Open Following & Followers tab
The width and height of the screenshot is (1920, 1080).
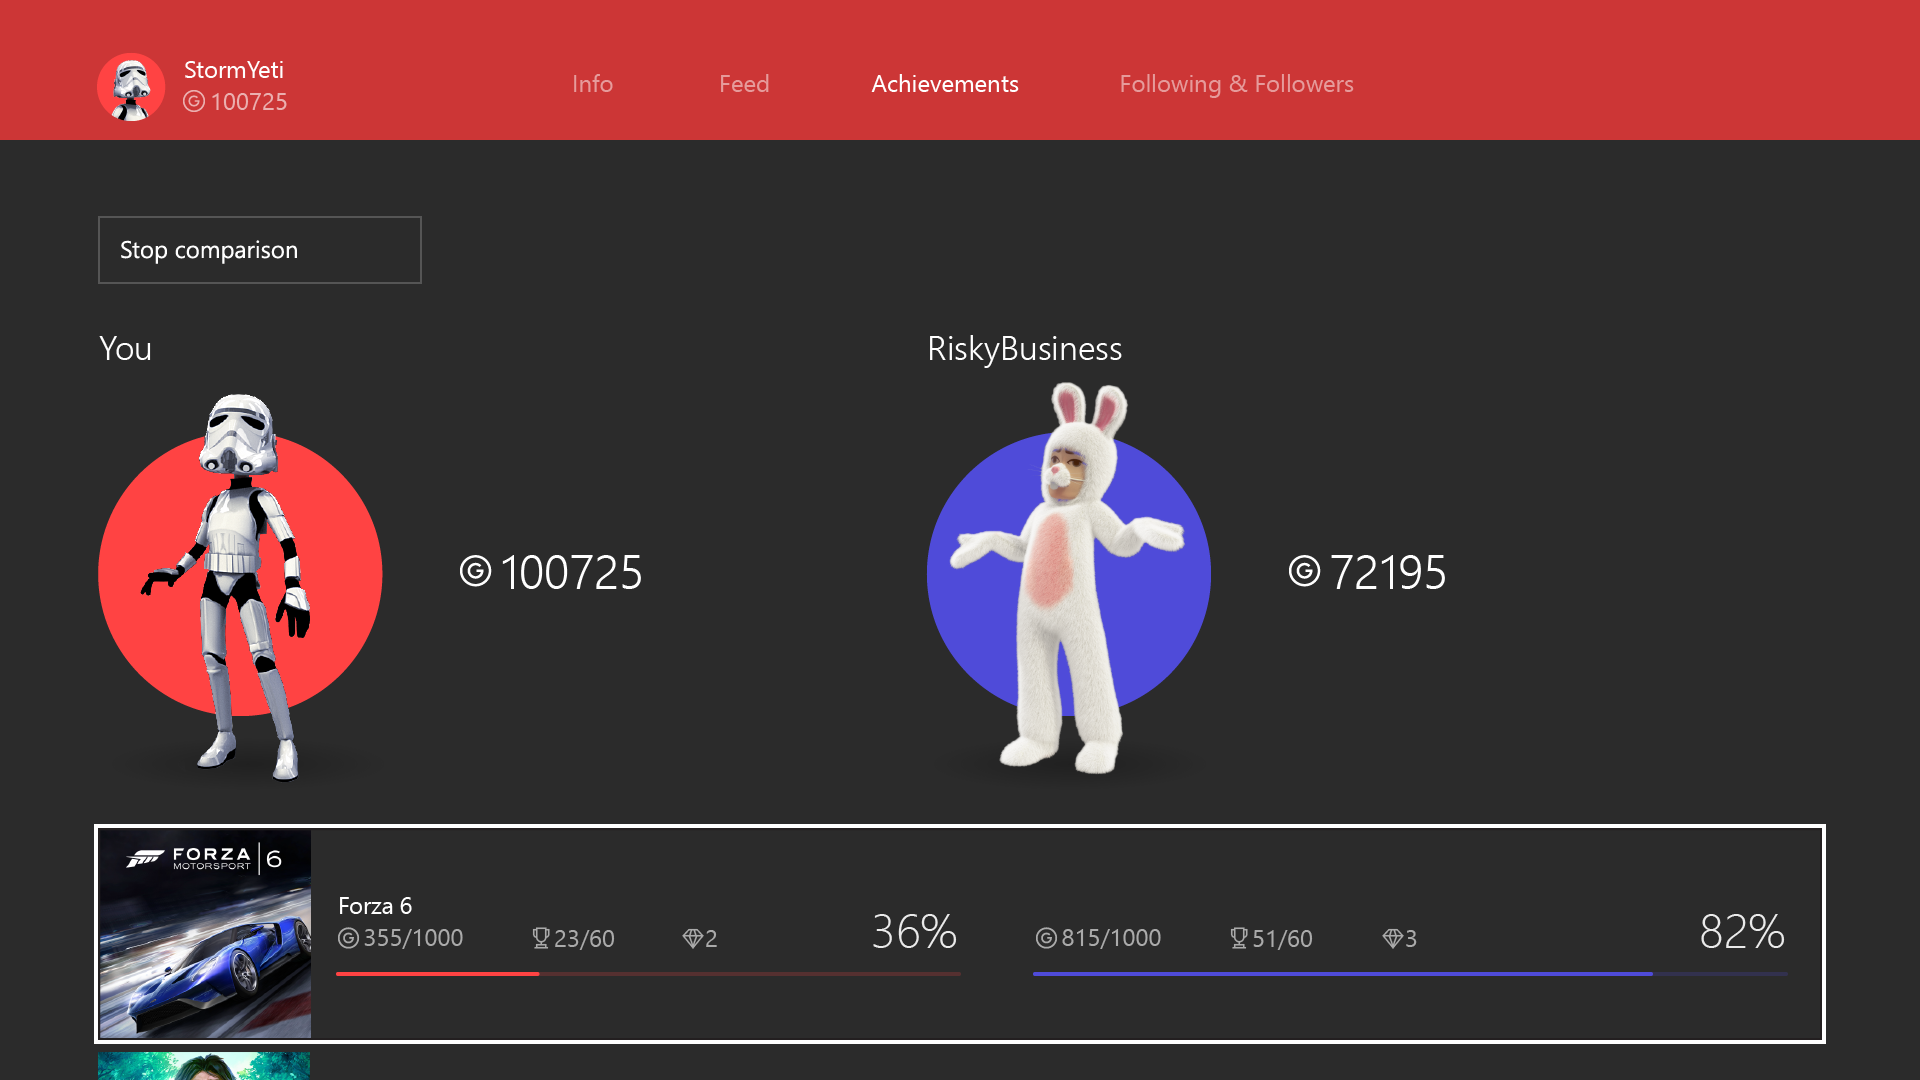(1236, 84)
